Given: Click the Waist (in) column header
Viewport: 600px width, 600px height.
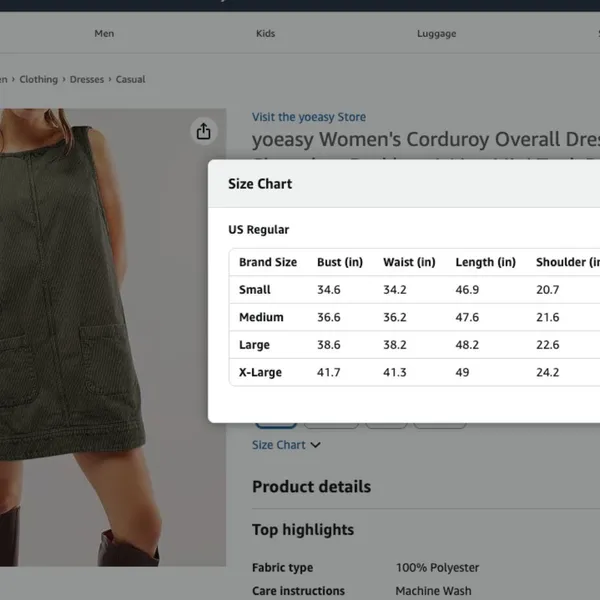Looking at the screenshot, I should click(409, 262).
